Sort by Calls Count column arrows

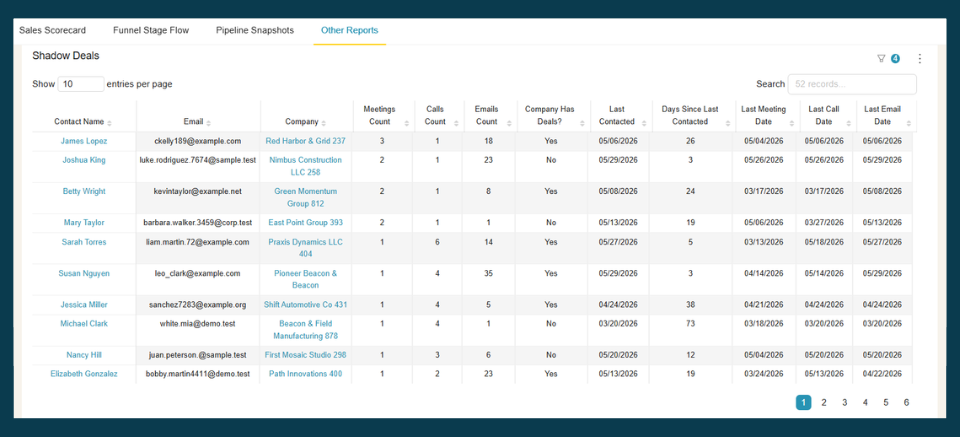tap(456, 122)
